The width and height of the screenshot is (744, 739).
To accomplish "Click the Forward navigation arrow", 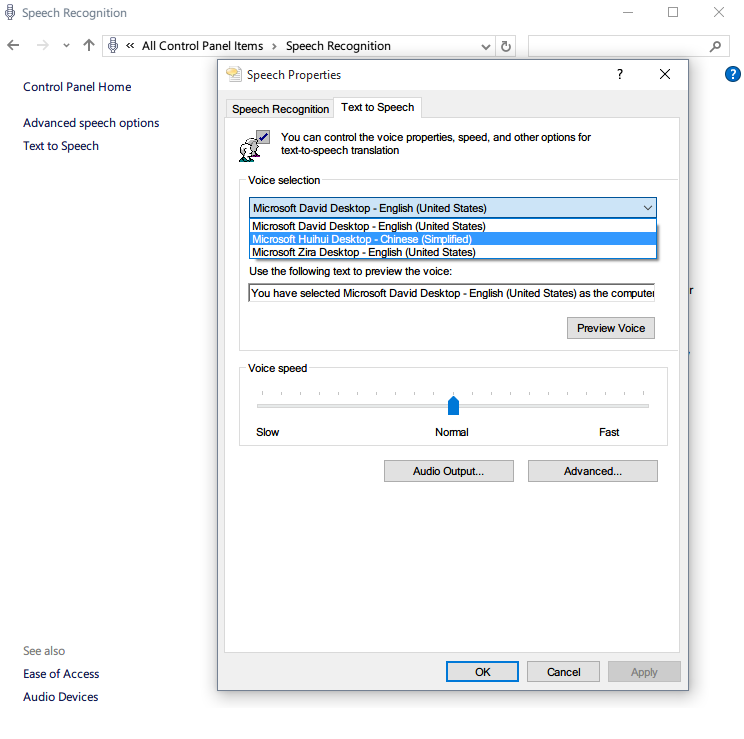I will tap(43, 46).
